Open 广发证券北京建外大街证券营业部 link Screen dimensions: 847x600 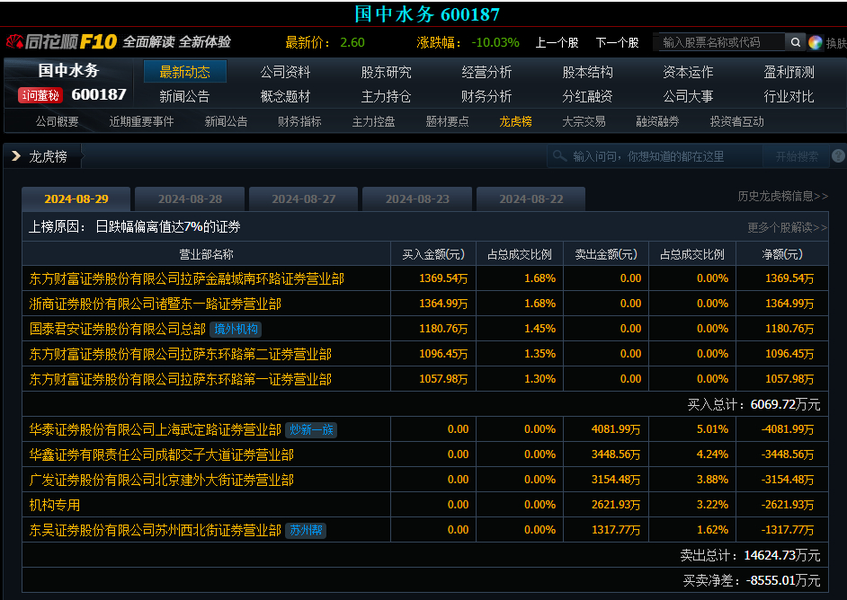click(x=162, y=480)
